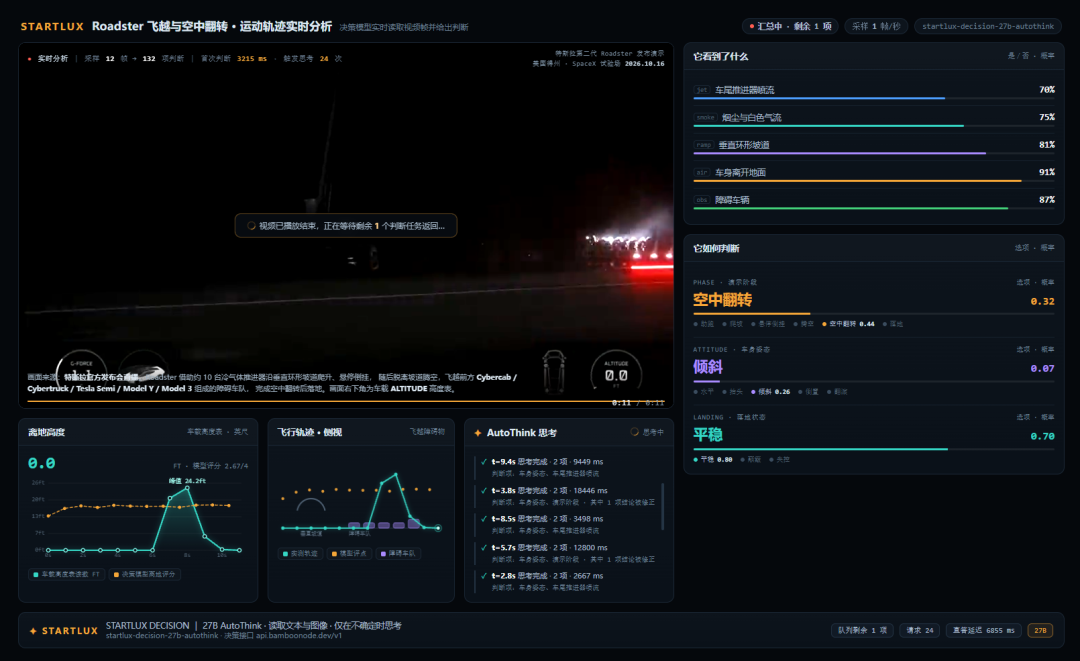1080x661 pixels.
Task: Click the 0.32 phase probability value
Action: click(1042, 302)
